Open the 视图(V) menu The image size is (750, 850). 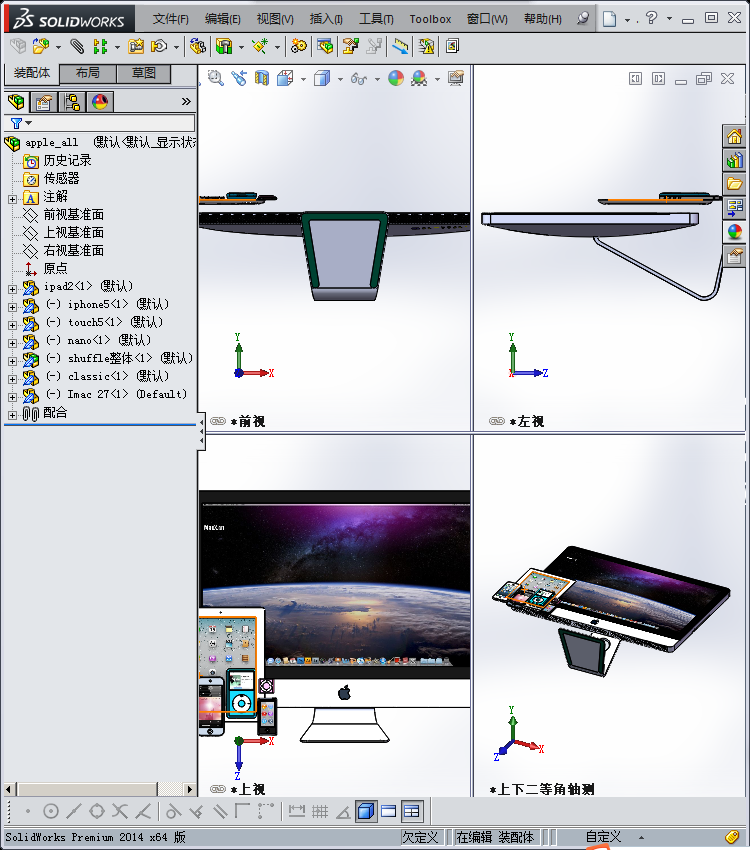pos(275,19)
